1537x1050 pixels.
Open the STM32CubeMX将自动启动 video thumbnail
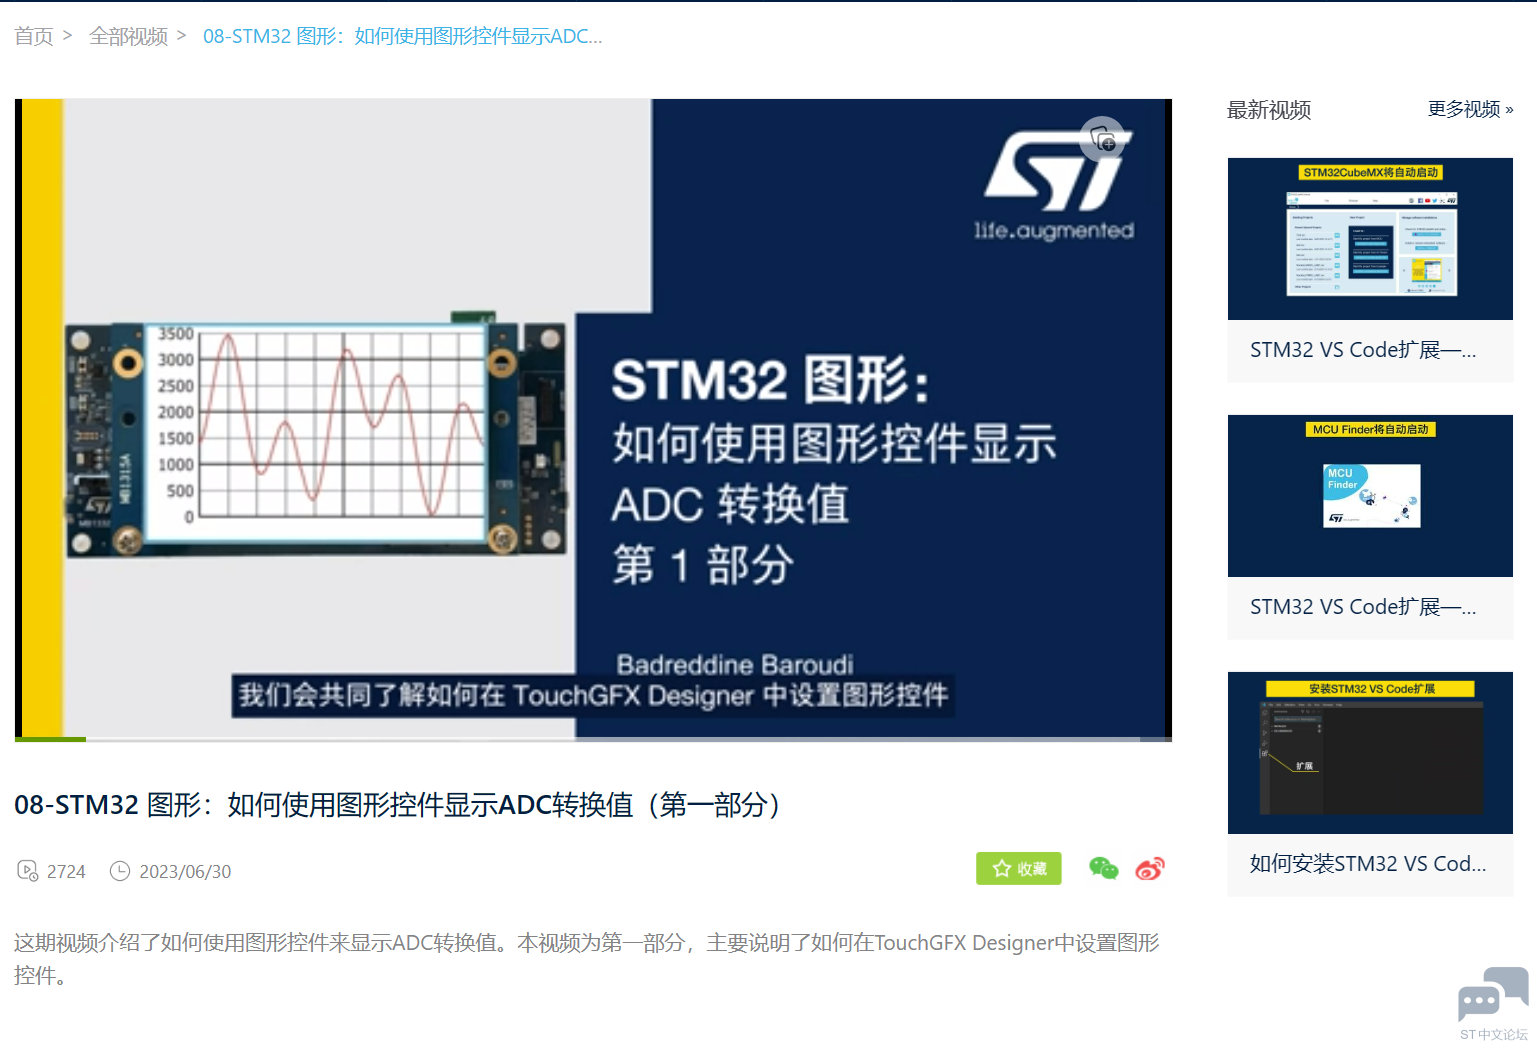tap(1370, 239)
